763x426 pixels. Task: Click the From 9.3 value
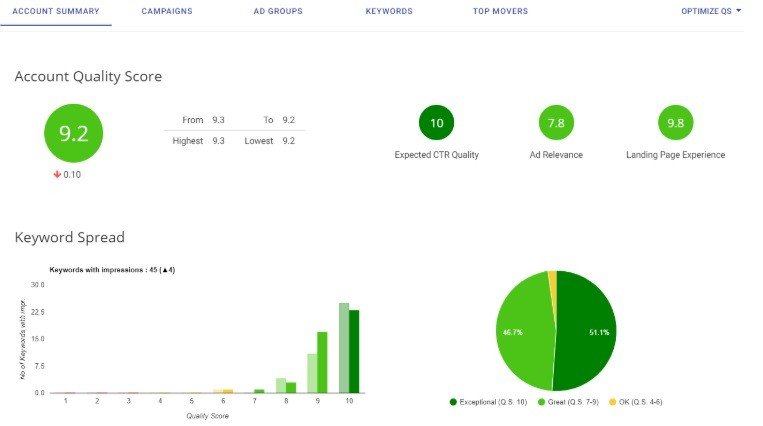[x=218, y=120]
